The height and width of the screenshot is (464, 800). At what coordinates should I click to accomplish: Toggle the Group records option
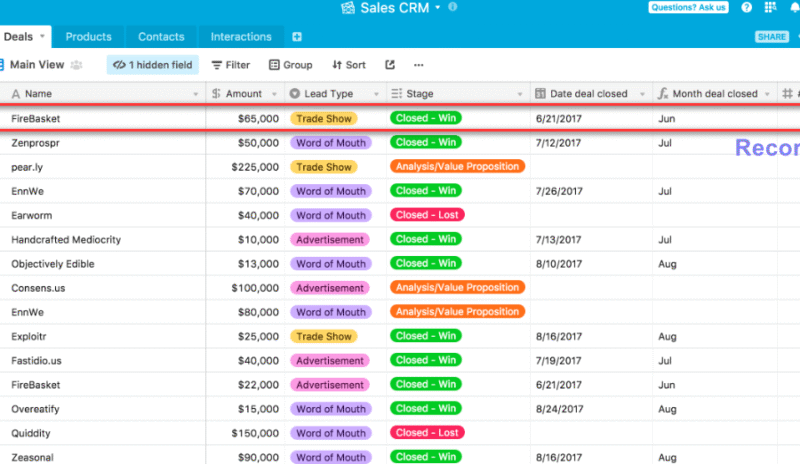point(290,65)
